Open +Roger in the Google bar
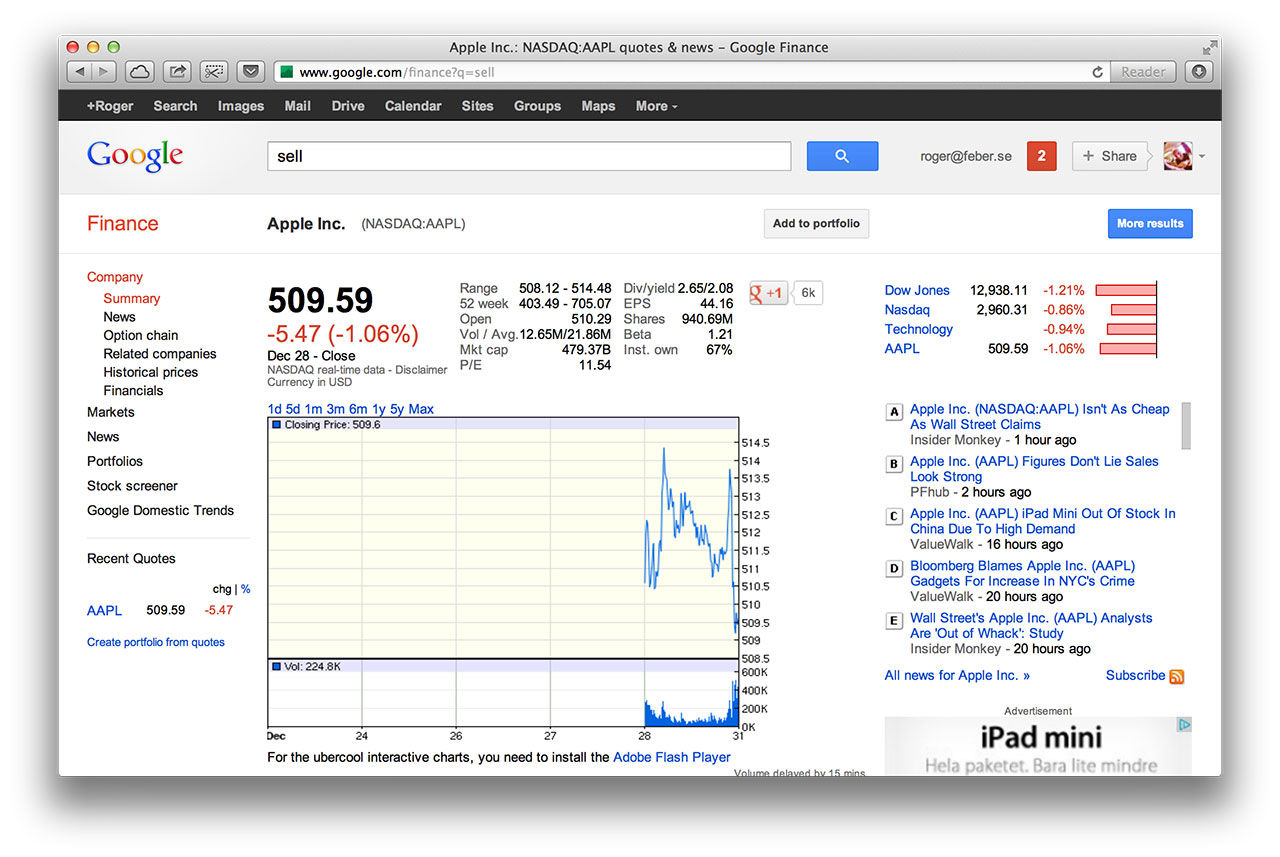 (x=110, y=106)
